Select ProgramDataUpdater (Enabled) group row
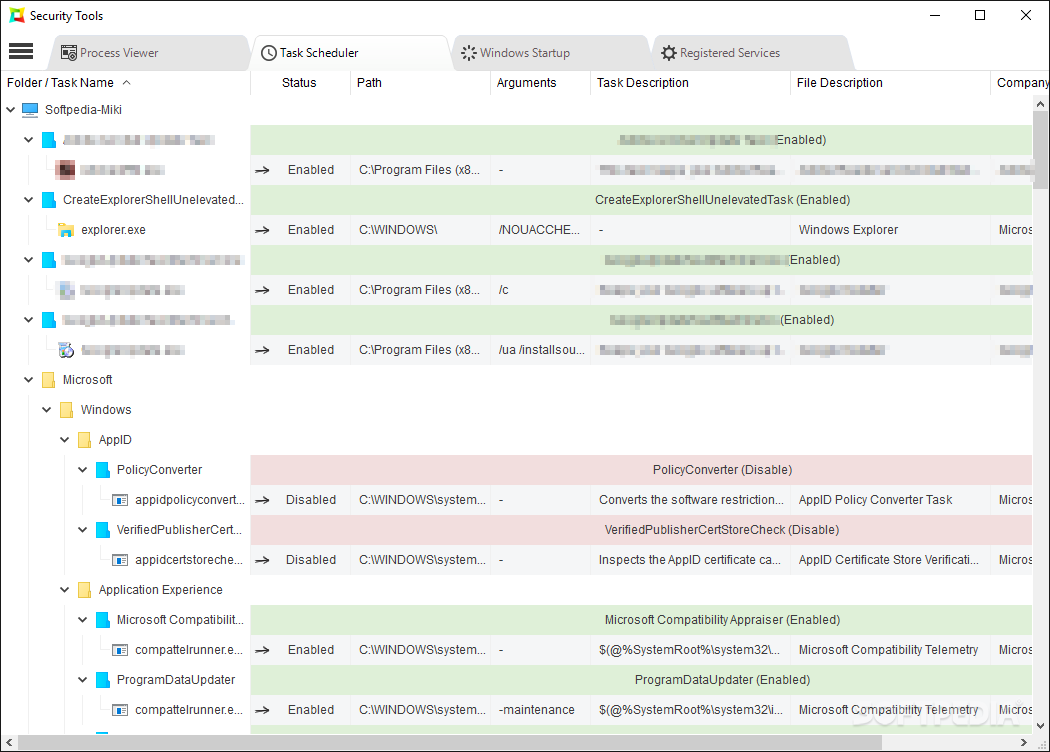The image size is (1050, 752). click(641, 680)
